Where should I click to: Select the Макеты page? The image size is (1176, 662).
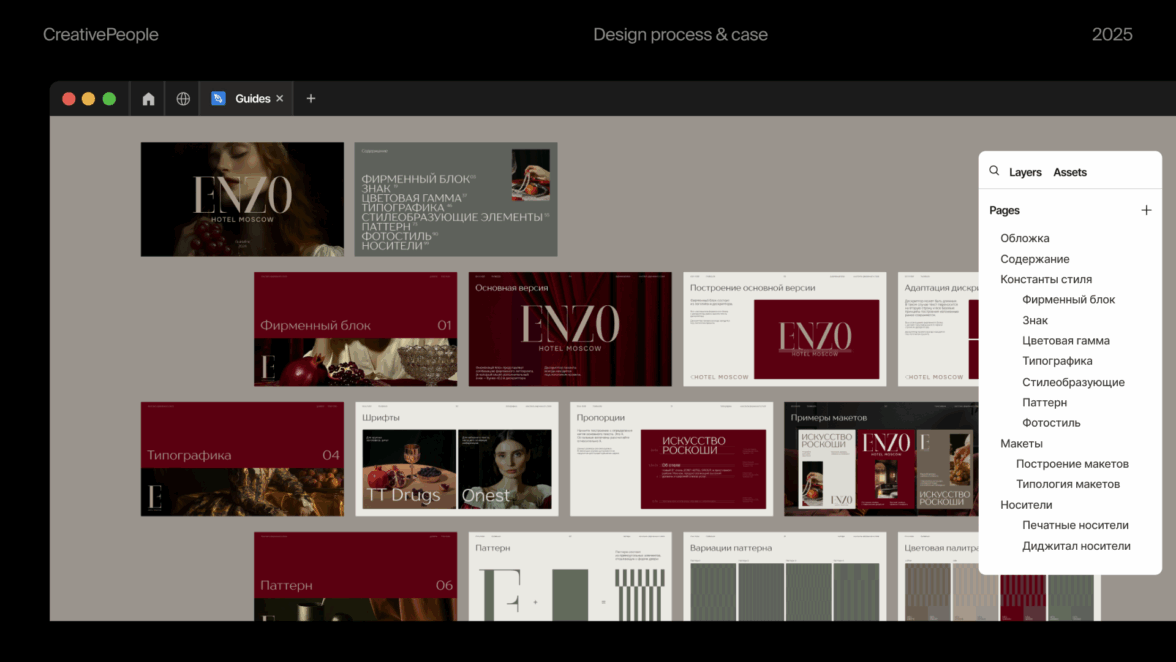pyautogui.click(x=1021, y=444)
